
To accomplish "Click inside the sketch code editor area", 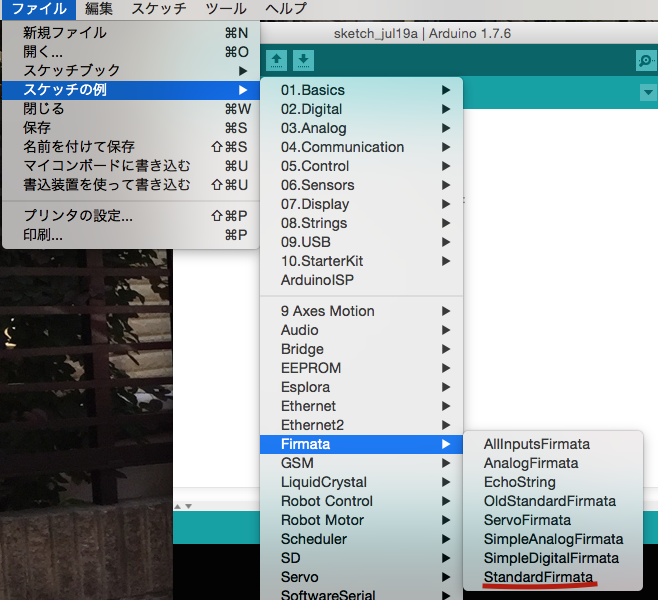I will point(560,269).
